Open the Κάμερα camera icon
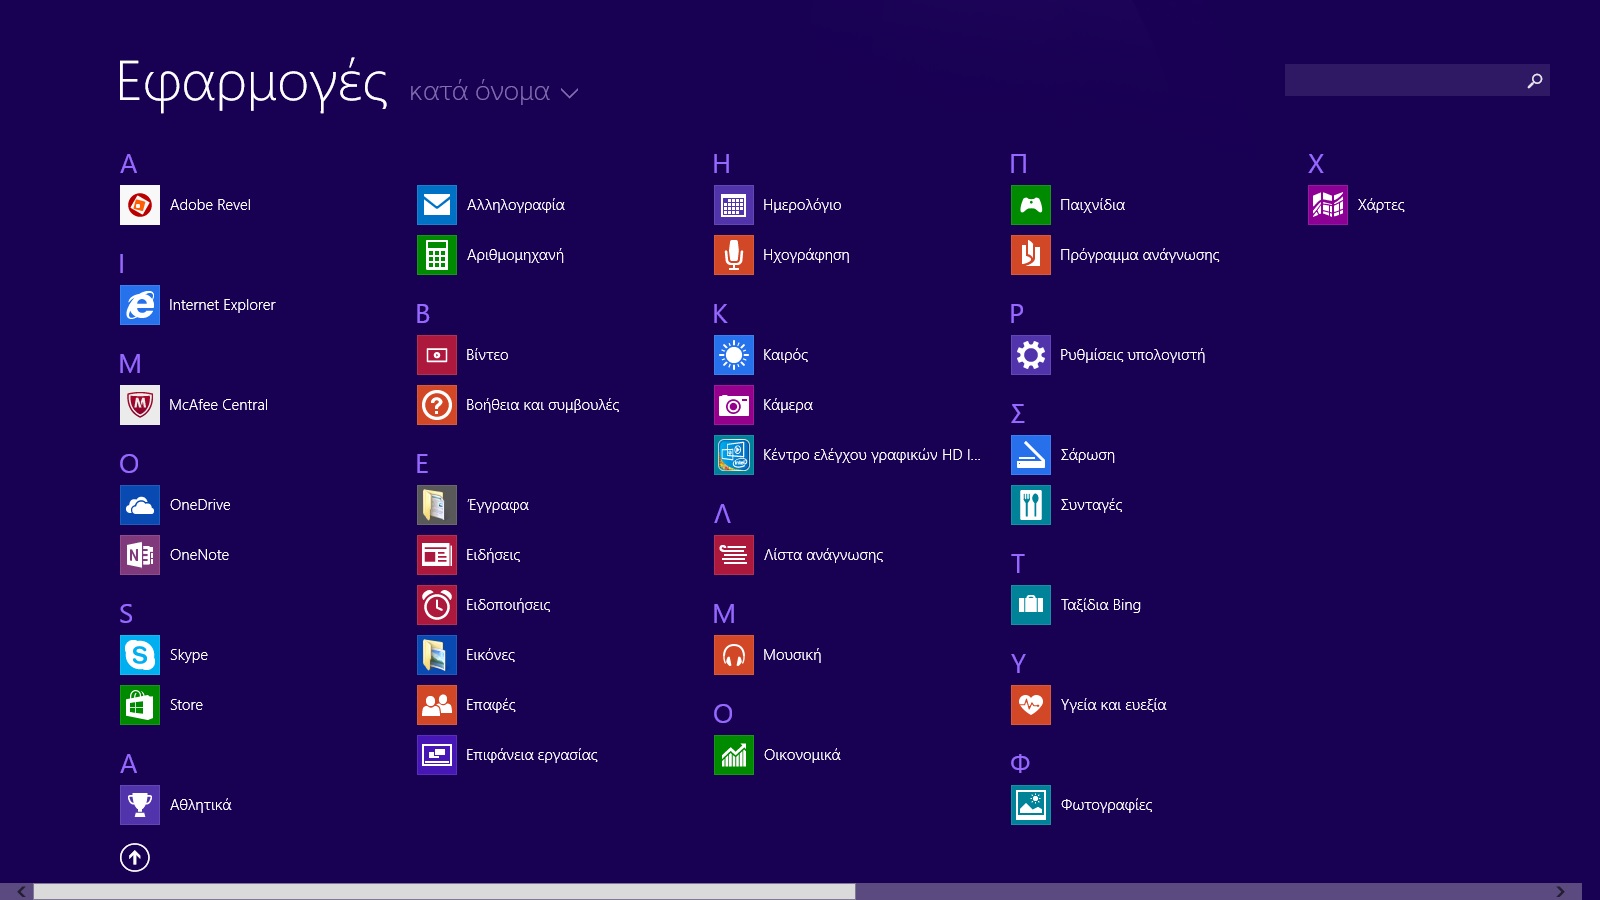The image size is (1600, 900). (x=734, y=405)
